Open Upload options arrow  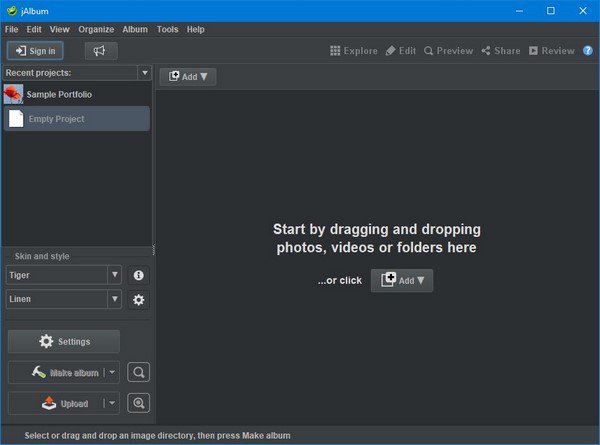point(112,403)
